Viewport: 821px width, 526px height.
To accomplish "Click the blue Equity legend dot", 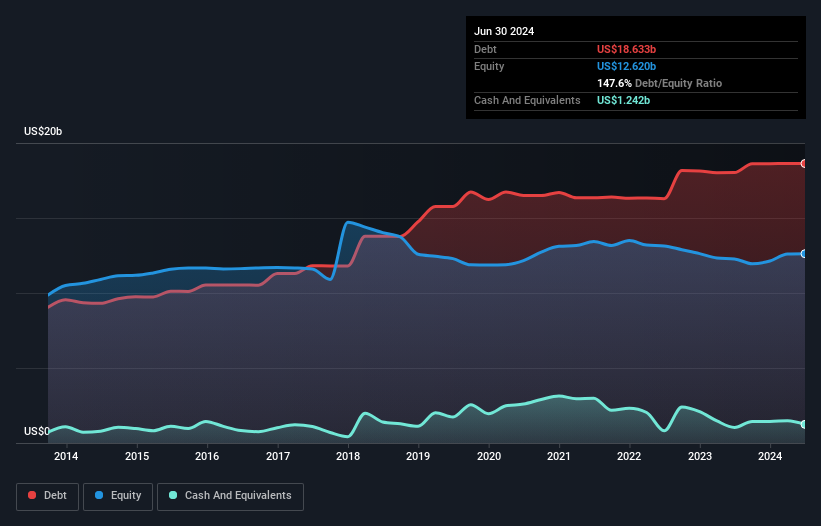I will [99, 495].
